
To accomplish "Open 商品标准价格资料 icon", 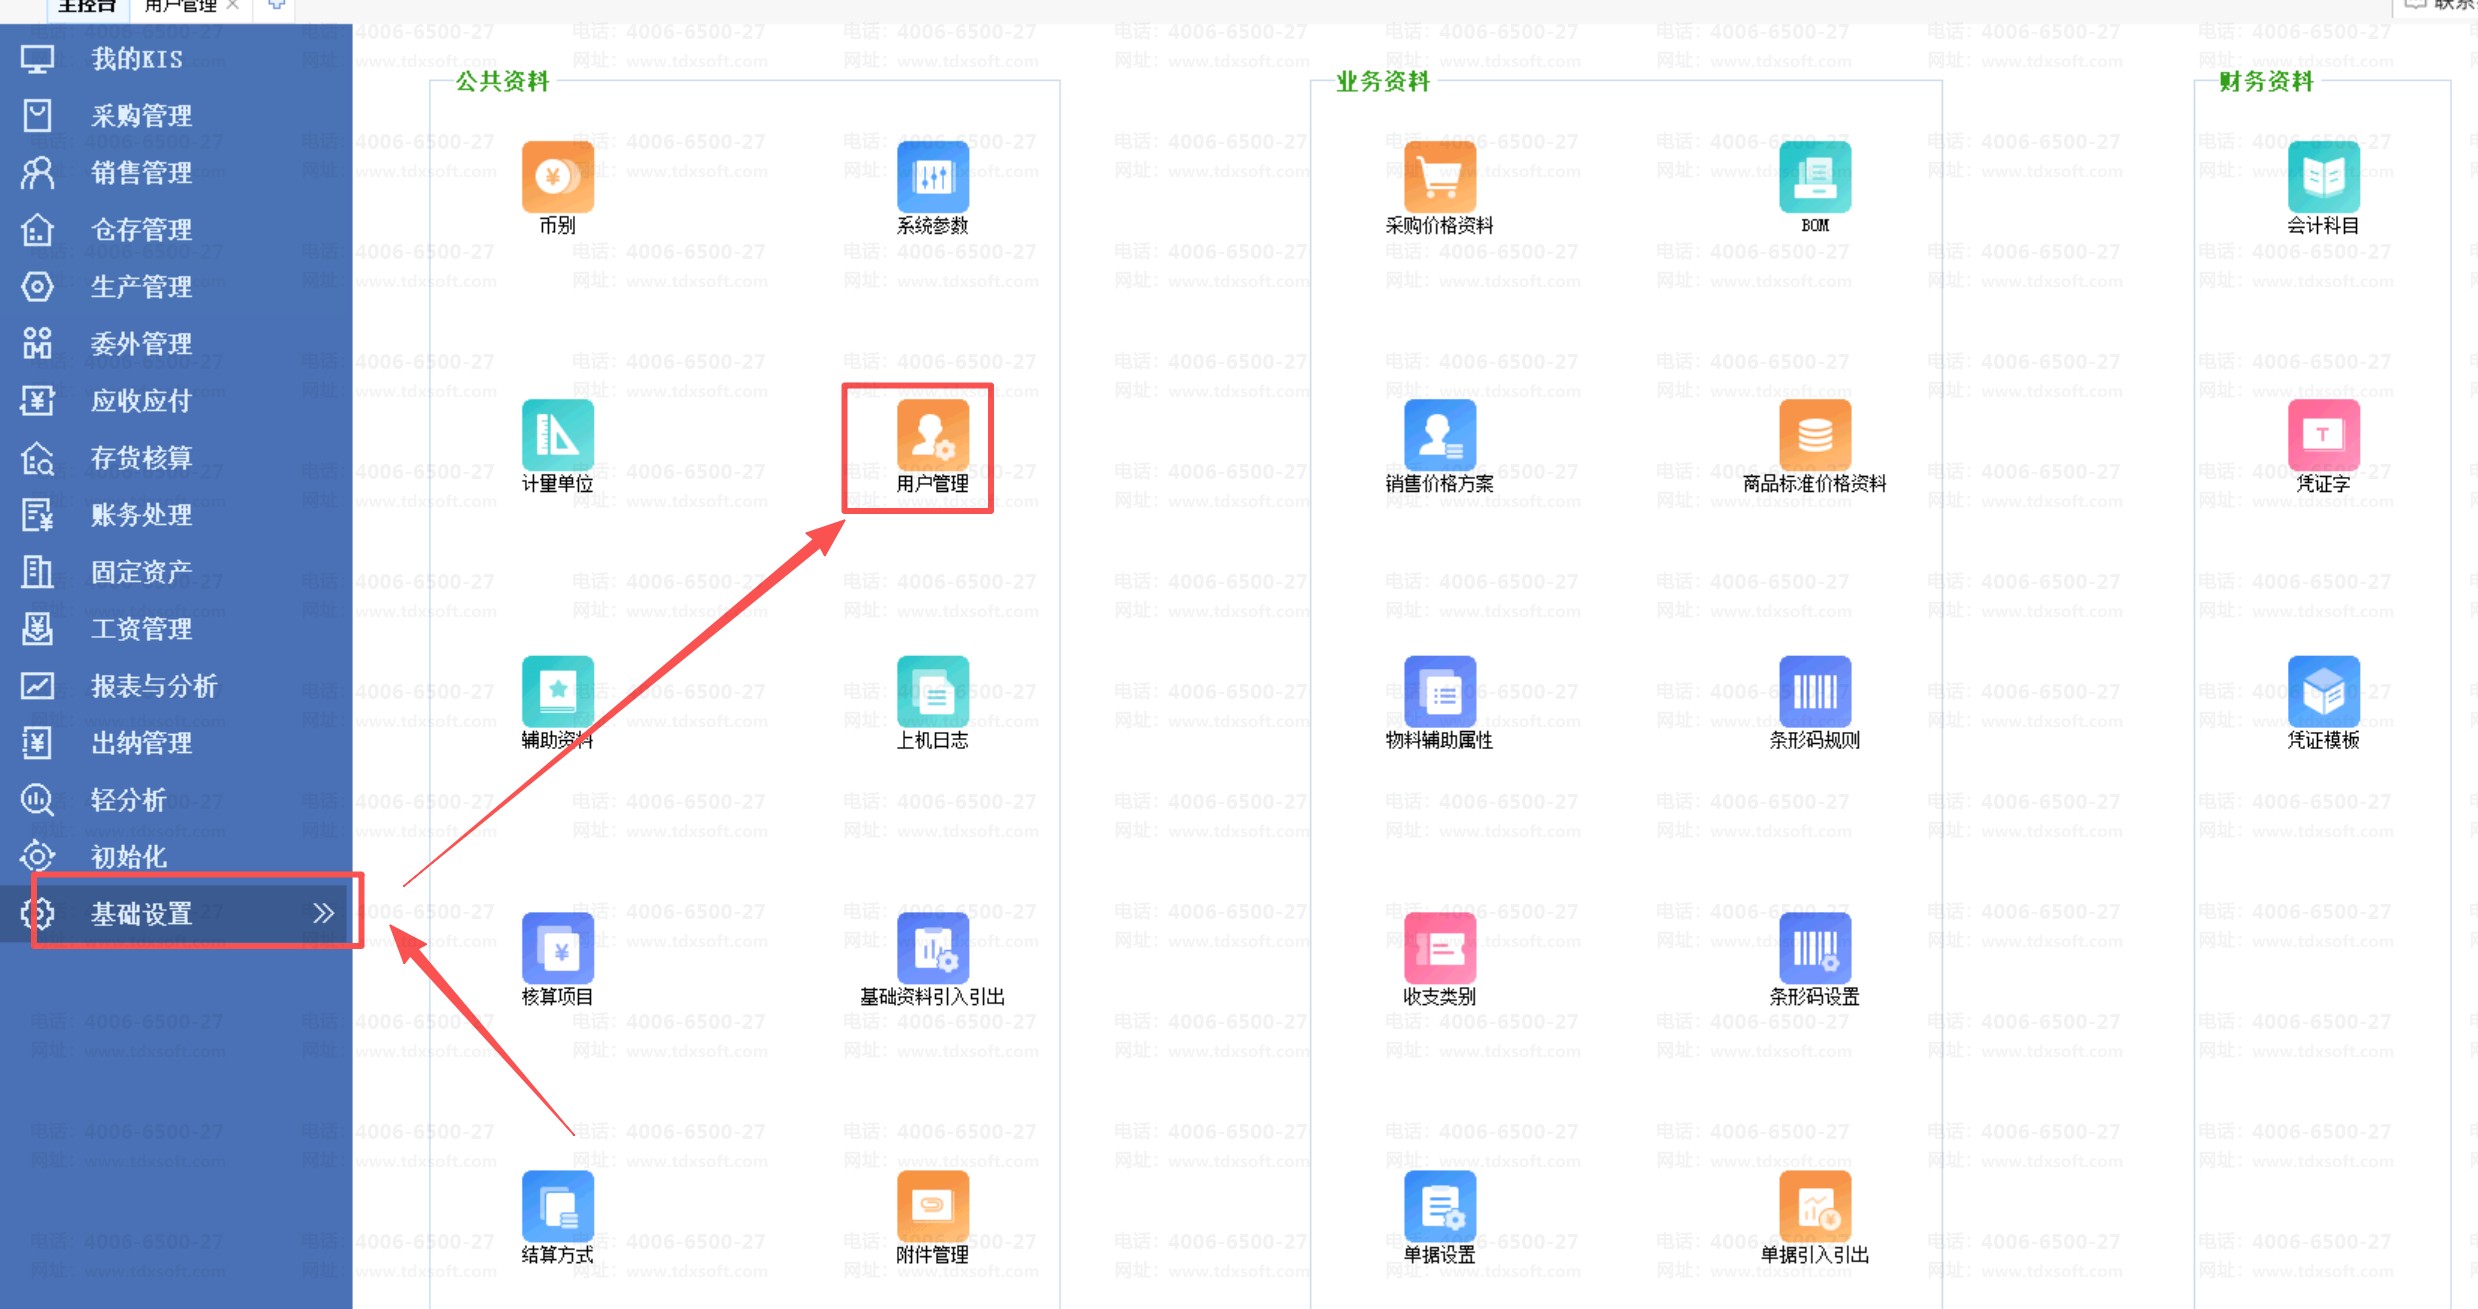I will pos(1814,435).
